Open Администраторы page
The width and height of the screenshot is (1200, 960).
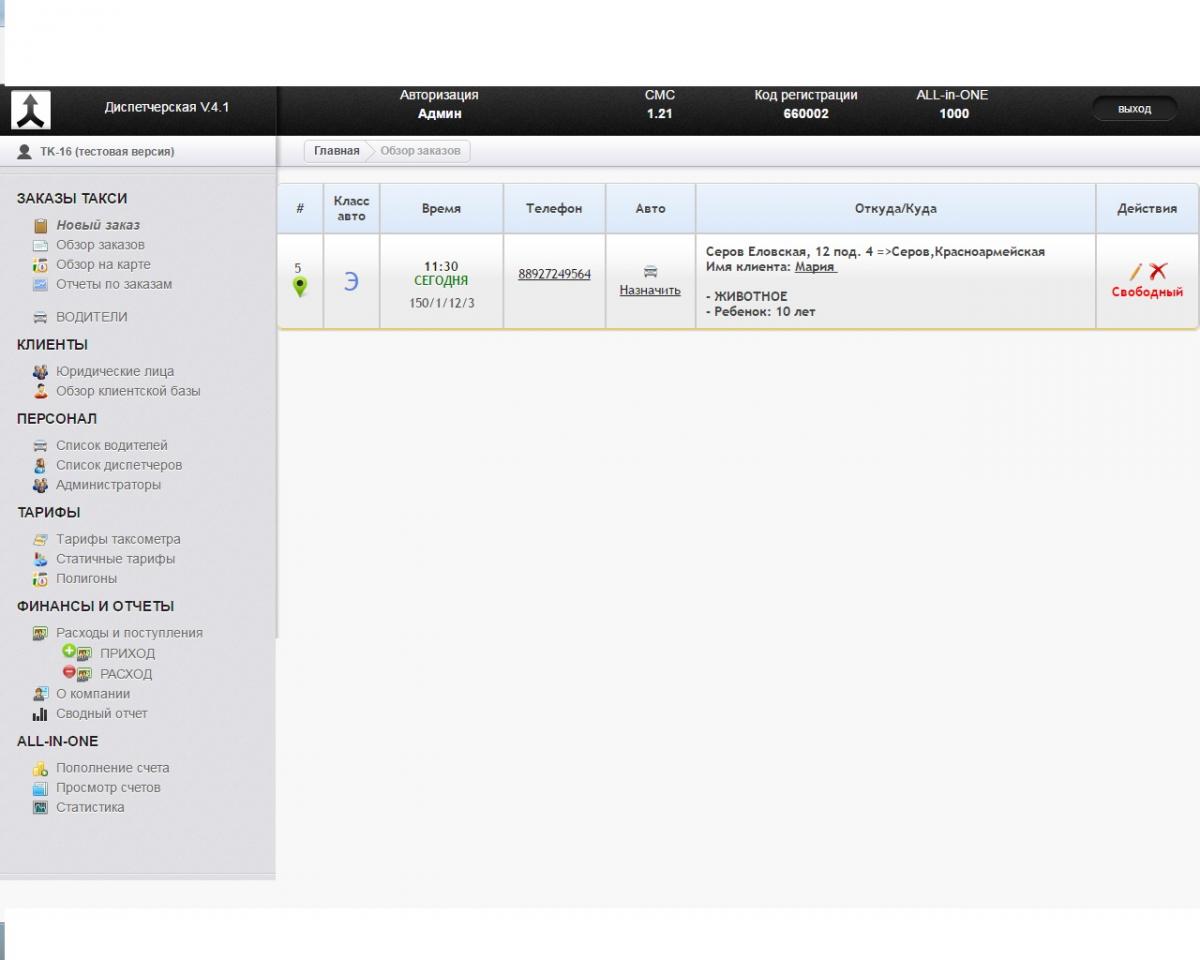click(108, 485)
